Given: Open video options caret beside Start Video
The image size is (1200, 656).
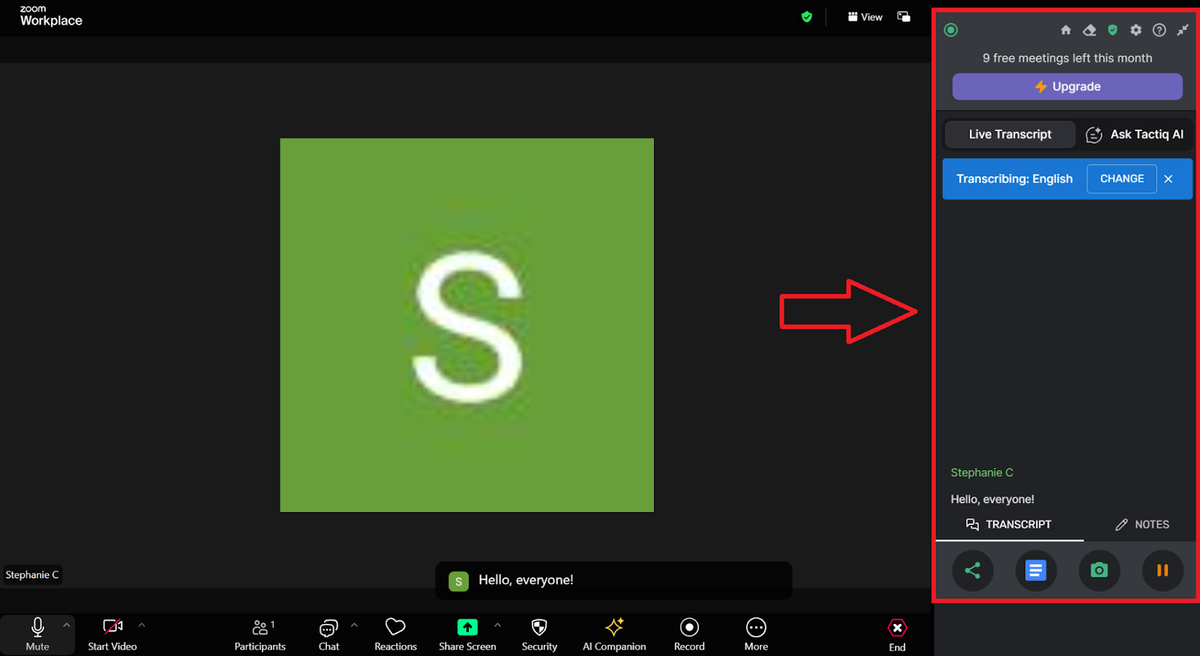Looking at the screenshot, I should (x=141, y=625).
